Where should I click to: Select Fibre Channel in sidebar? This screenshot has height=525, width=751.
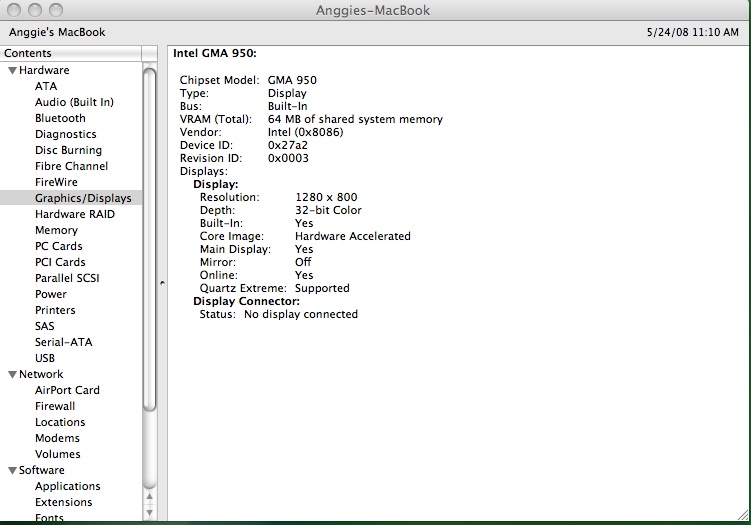pos(71,166)
